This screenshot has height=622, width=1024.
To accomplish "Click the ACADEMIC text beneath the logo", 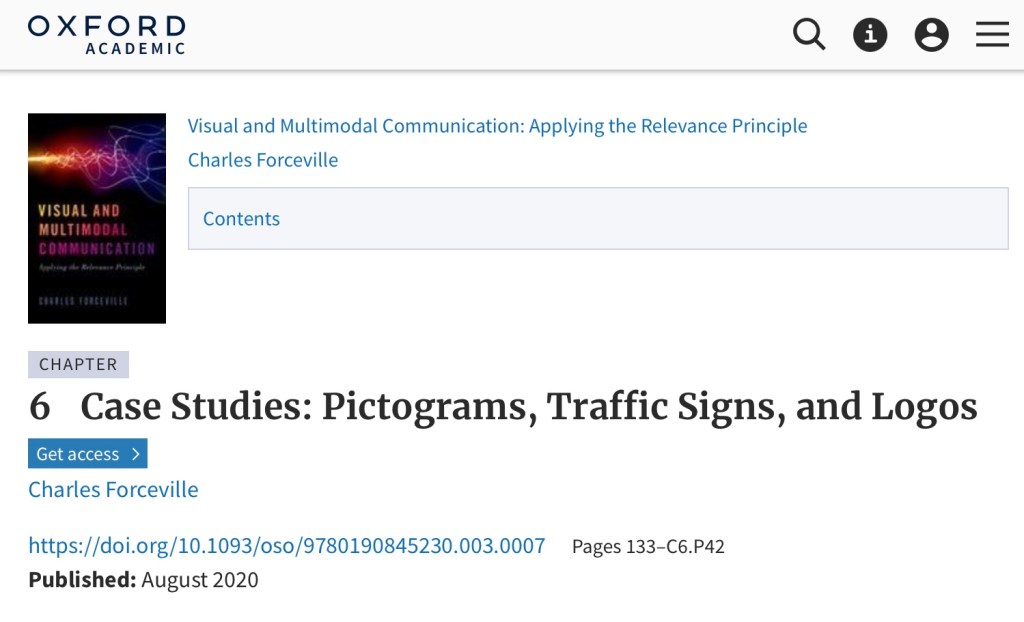I will tap(135, 48).
